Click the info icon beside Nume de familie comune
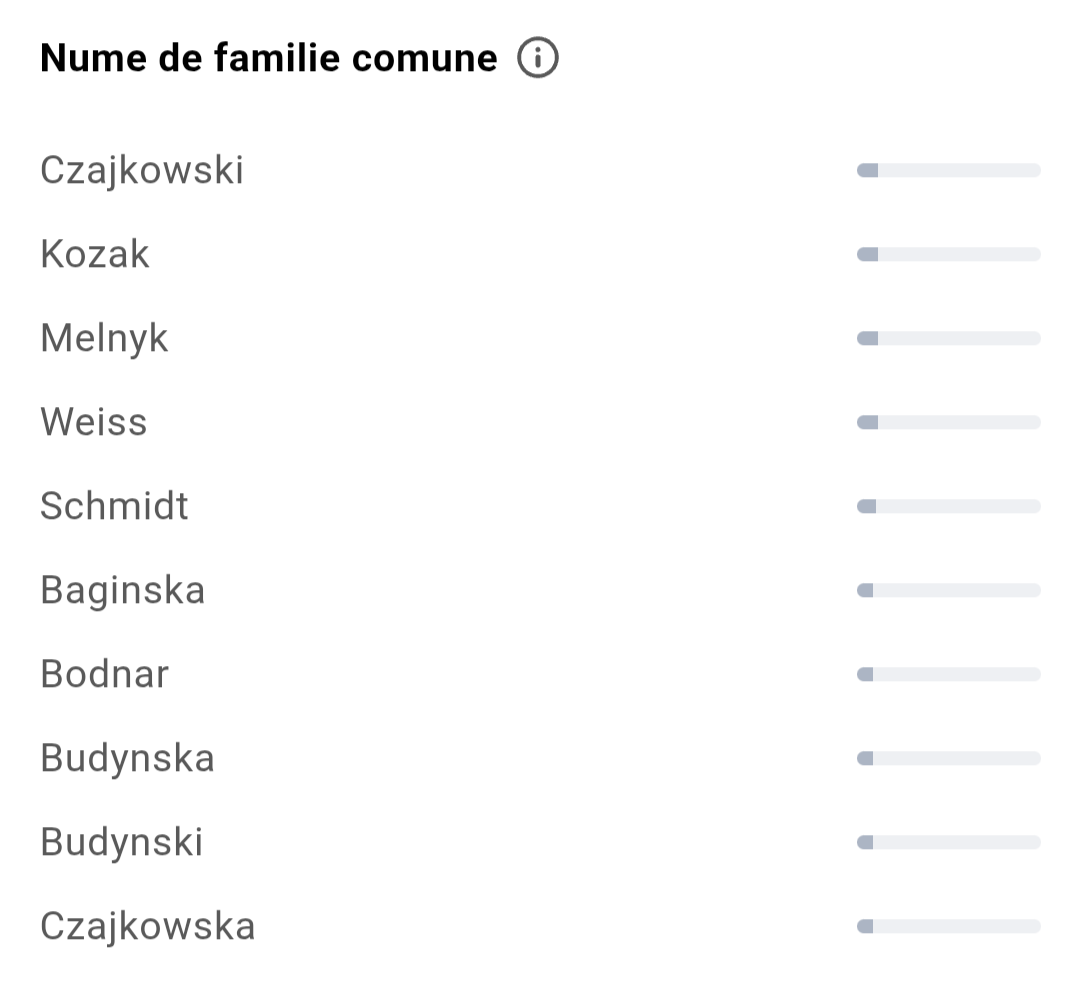 tap(537, 57)
